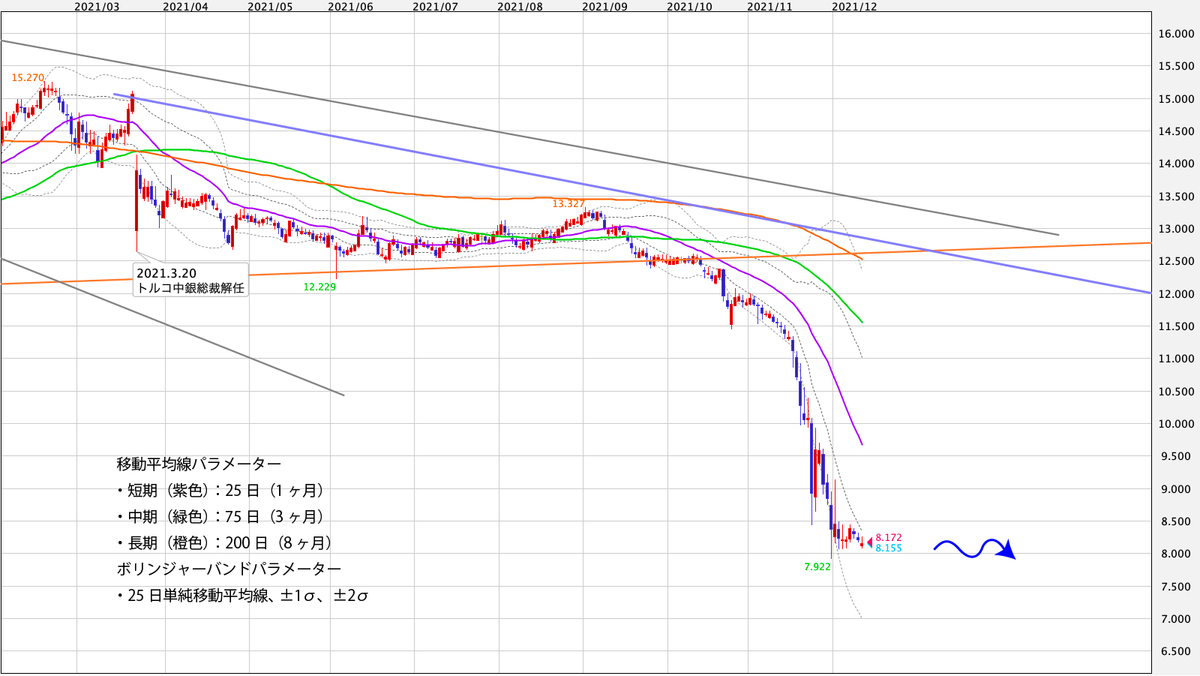
Task: Click the 2021/09 date label
Action: pos(604,6)
